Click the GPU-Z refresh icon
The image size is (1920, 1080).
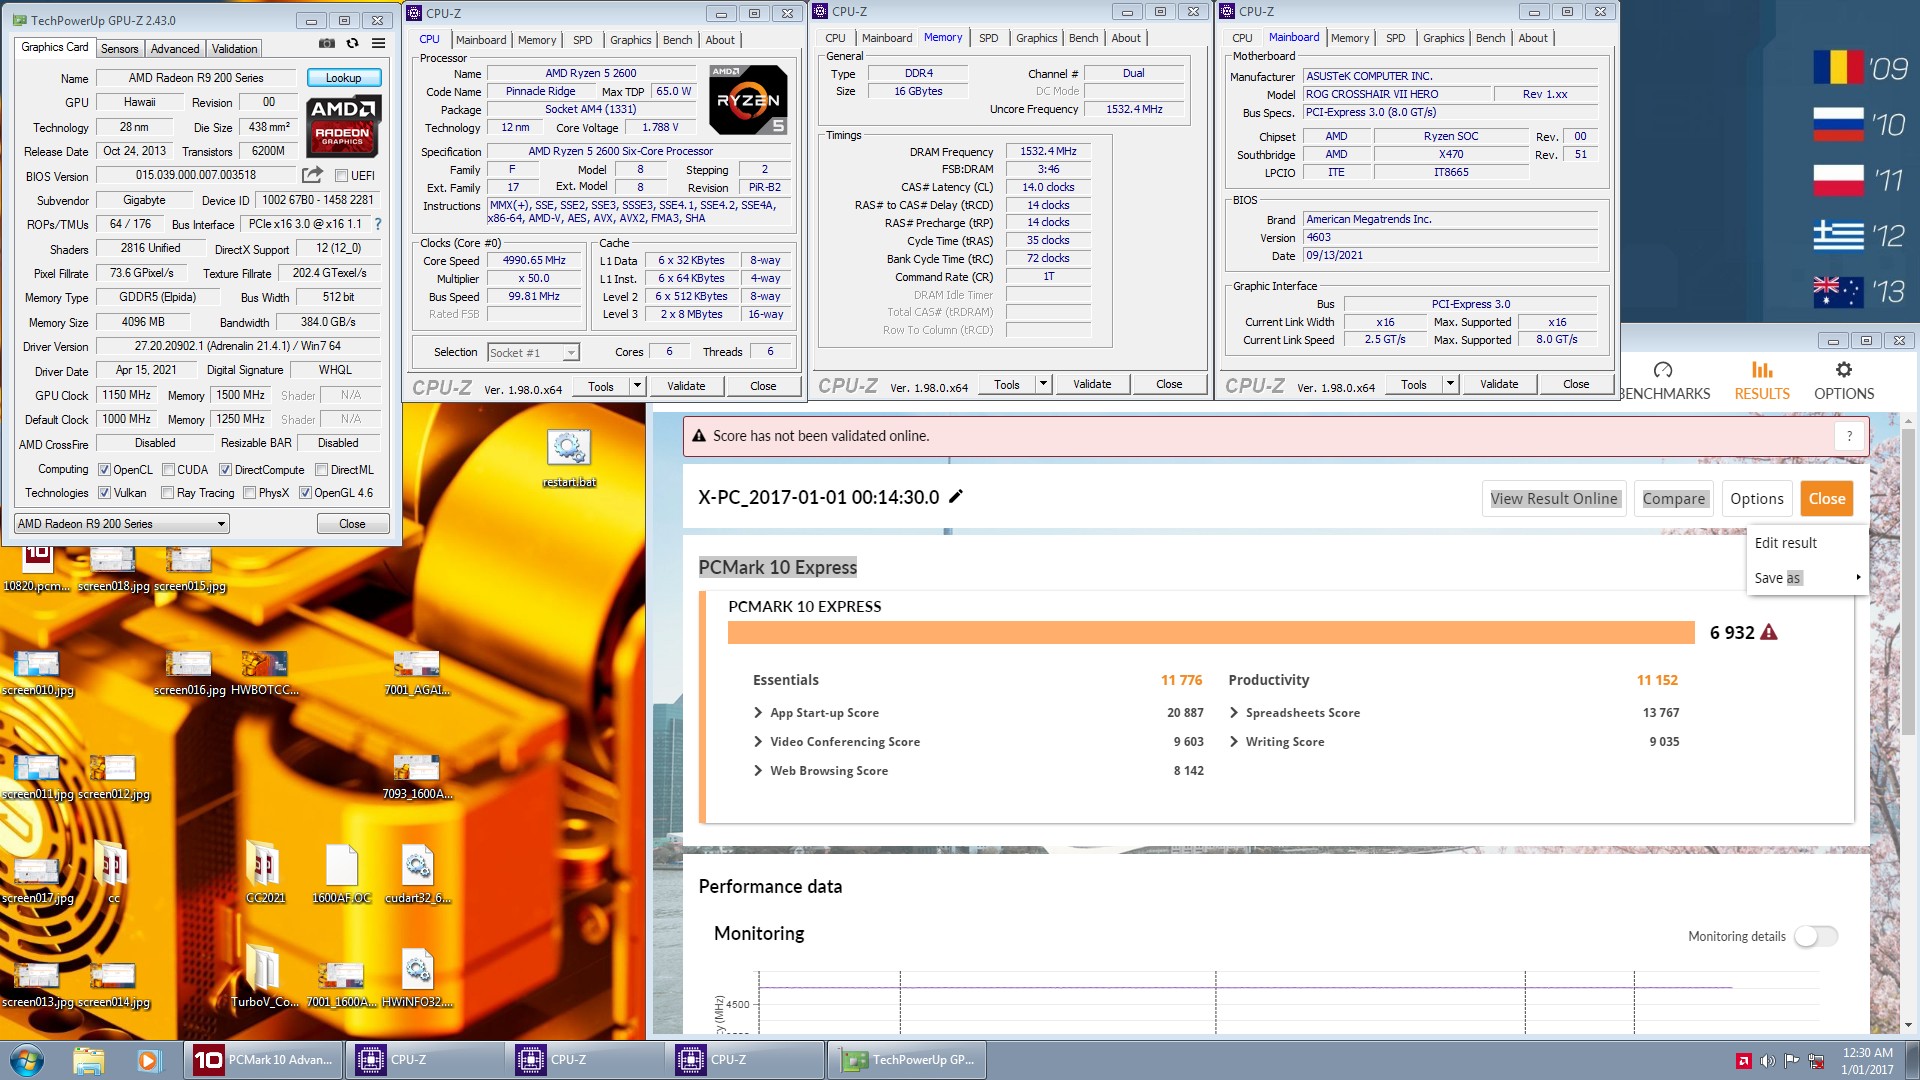point(352,44)
